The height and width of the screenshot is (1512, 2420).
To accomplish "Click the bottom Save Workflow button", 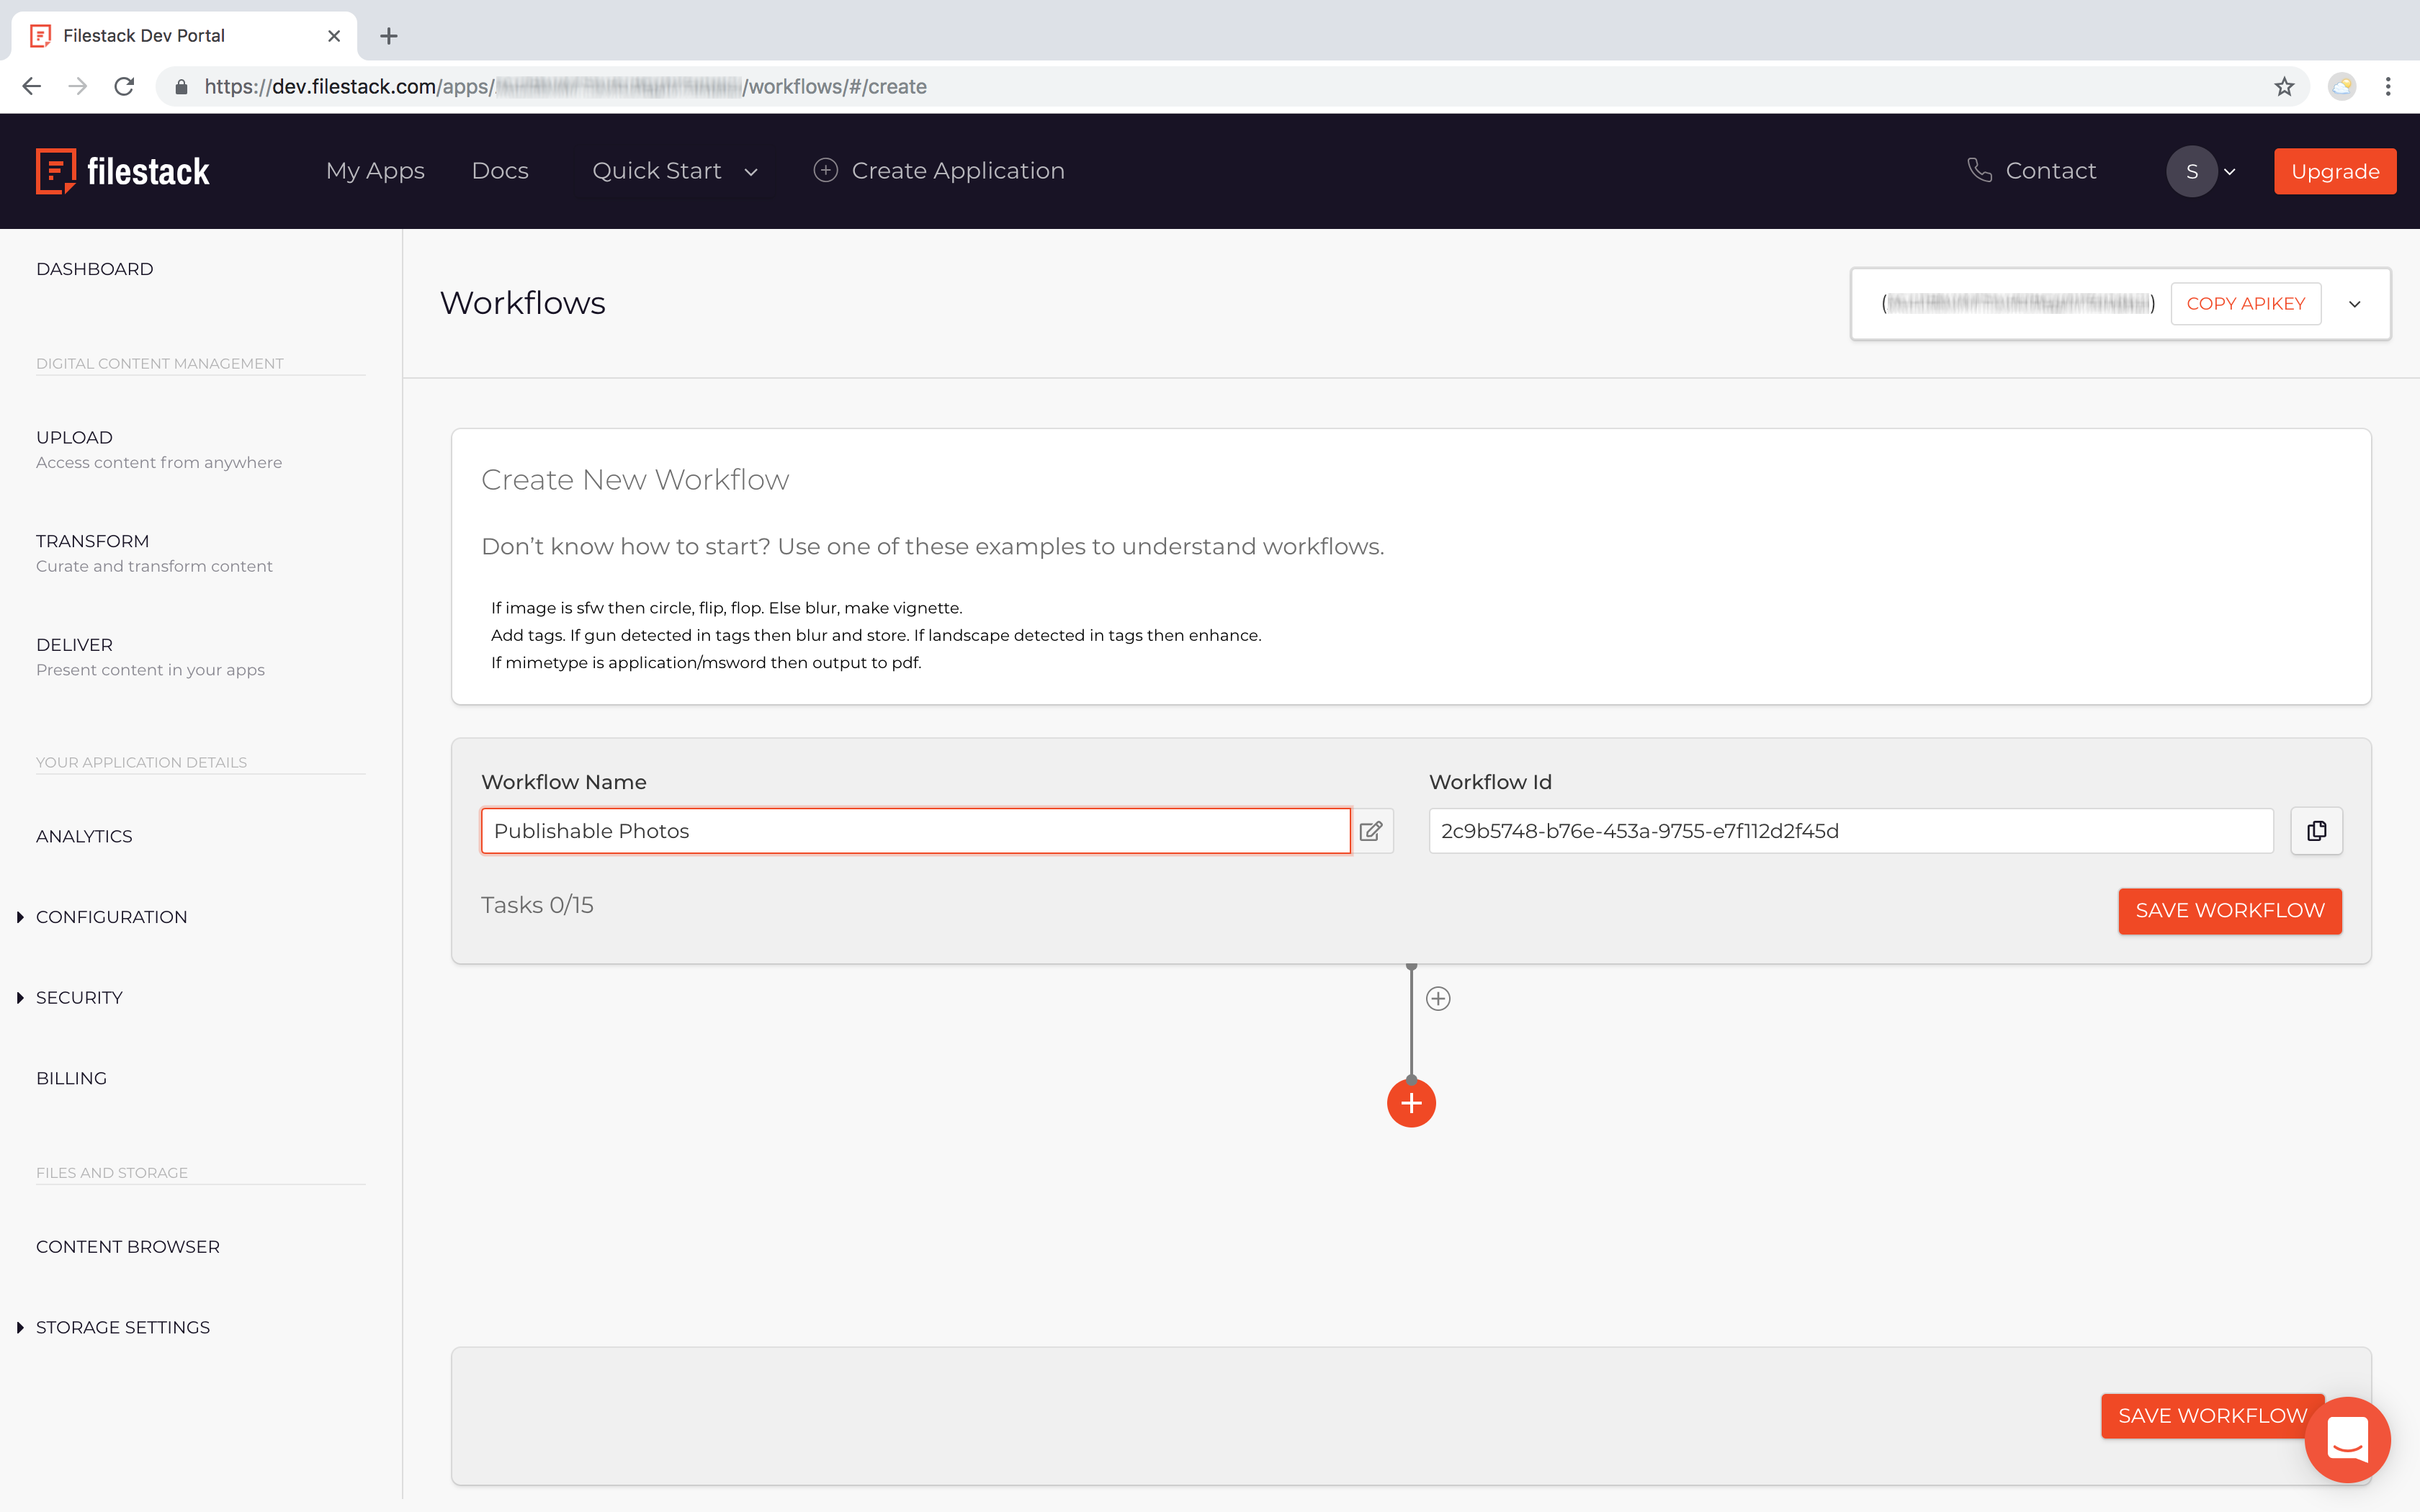I will 2211,1416.
